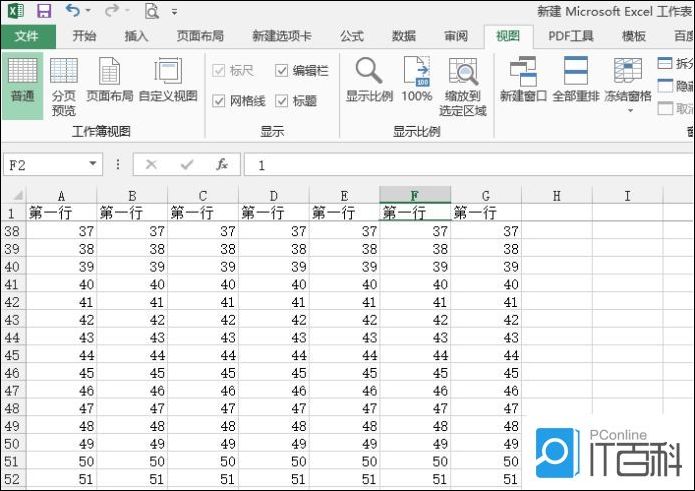This screenshot has height=491, width=695.
Task: Switch to the 开始 tab
Action: 84,36
